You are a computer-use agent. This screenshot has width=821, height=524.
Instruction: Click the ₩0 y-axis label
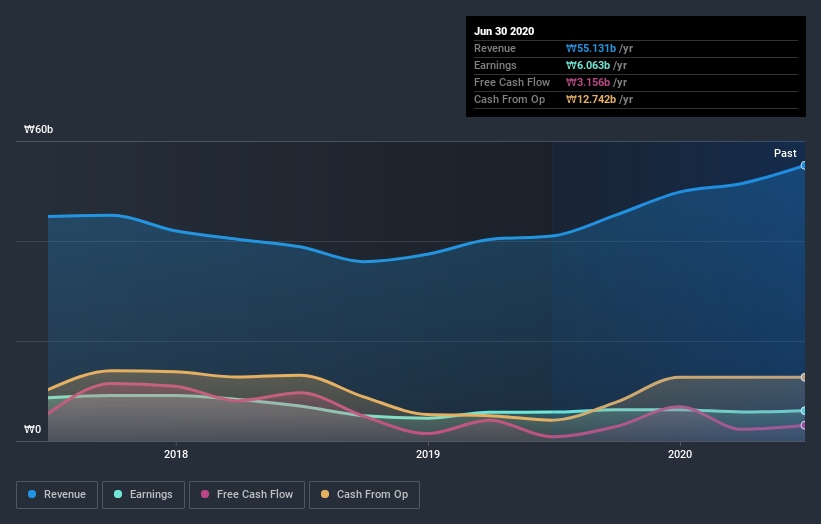pos(32,429)
